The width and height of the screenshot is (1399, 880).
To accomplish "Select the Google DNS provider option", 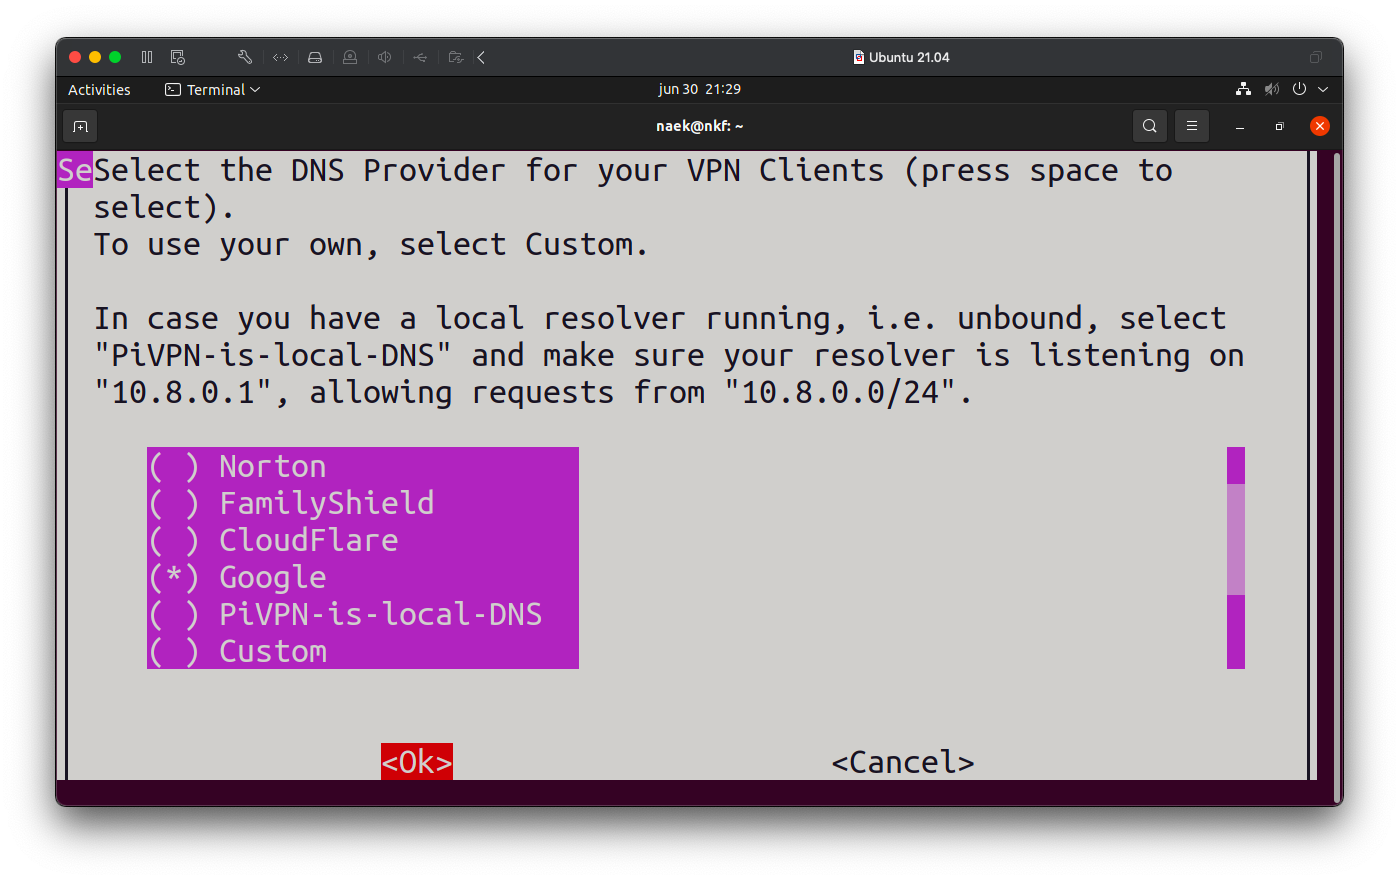I will tap(363, 577).
